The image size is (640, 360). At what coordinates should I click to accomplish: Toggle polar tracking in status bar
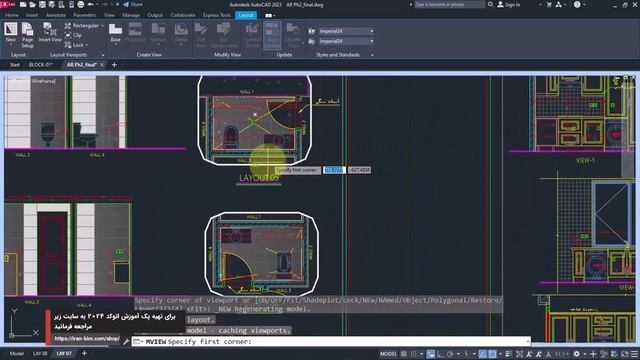coord(450,354)
